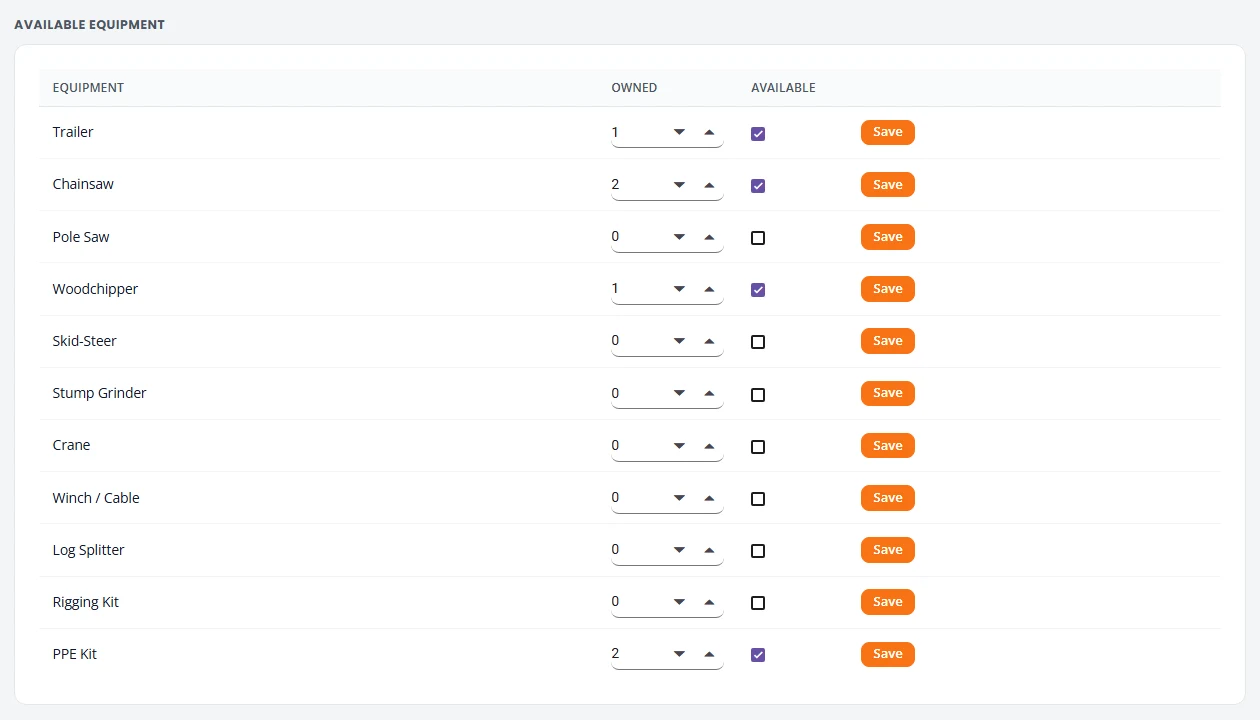The height and width of the screenshot is (720, 1260).
Task: Enable the Rigging Kit available checkbox
Action: pyautogui.click(x=758, y=603)
